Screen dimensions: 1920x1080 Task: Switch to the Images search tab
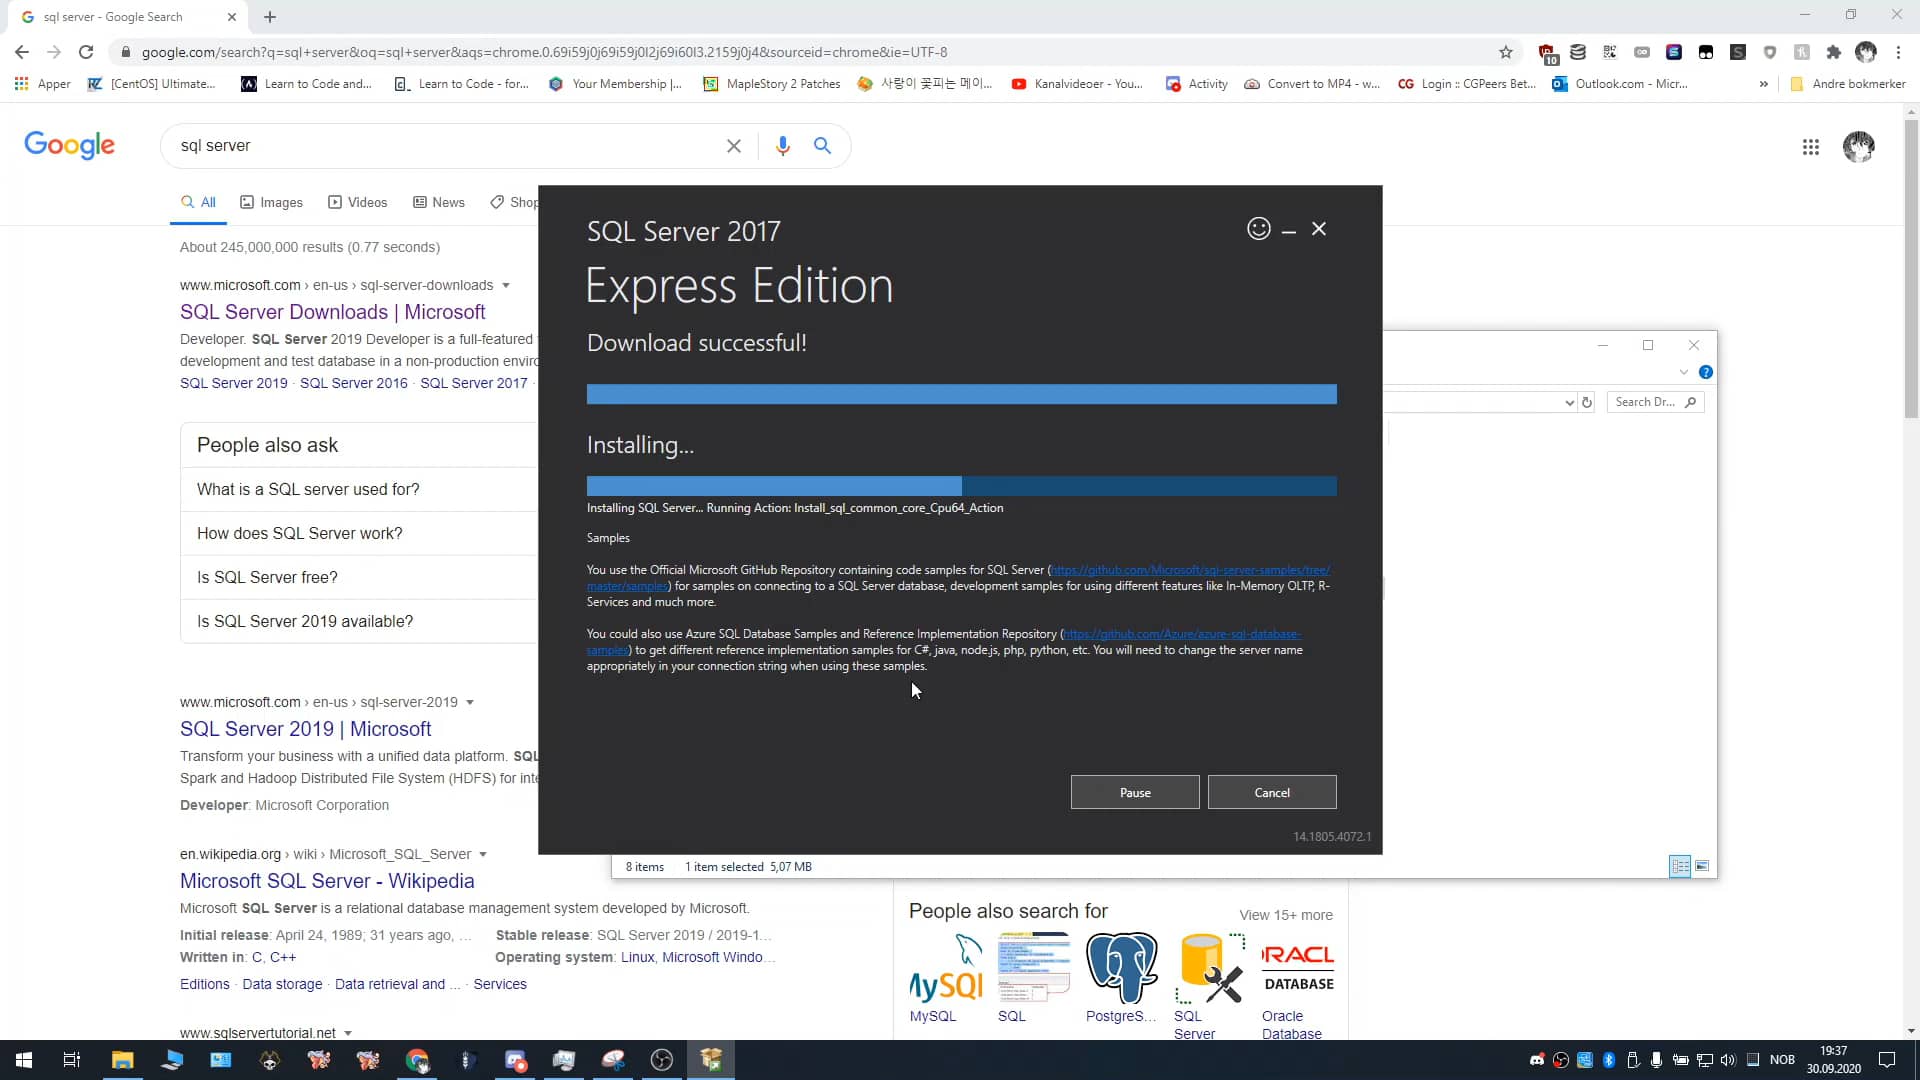click(x=271, y=202)
